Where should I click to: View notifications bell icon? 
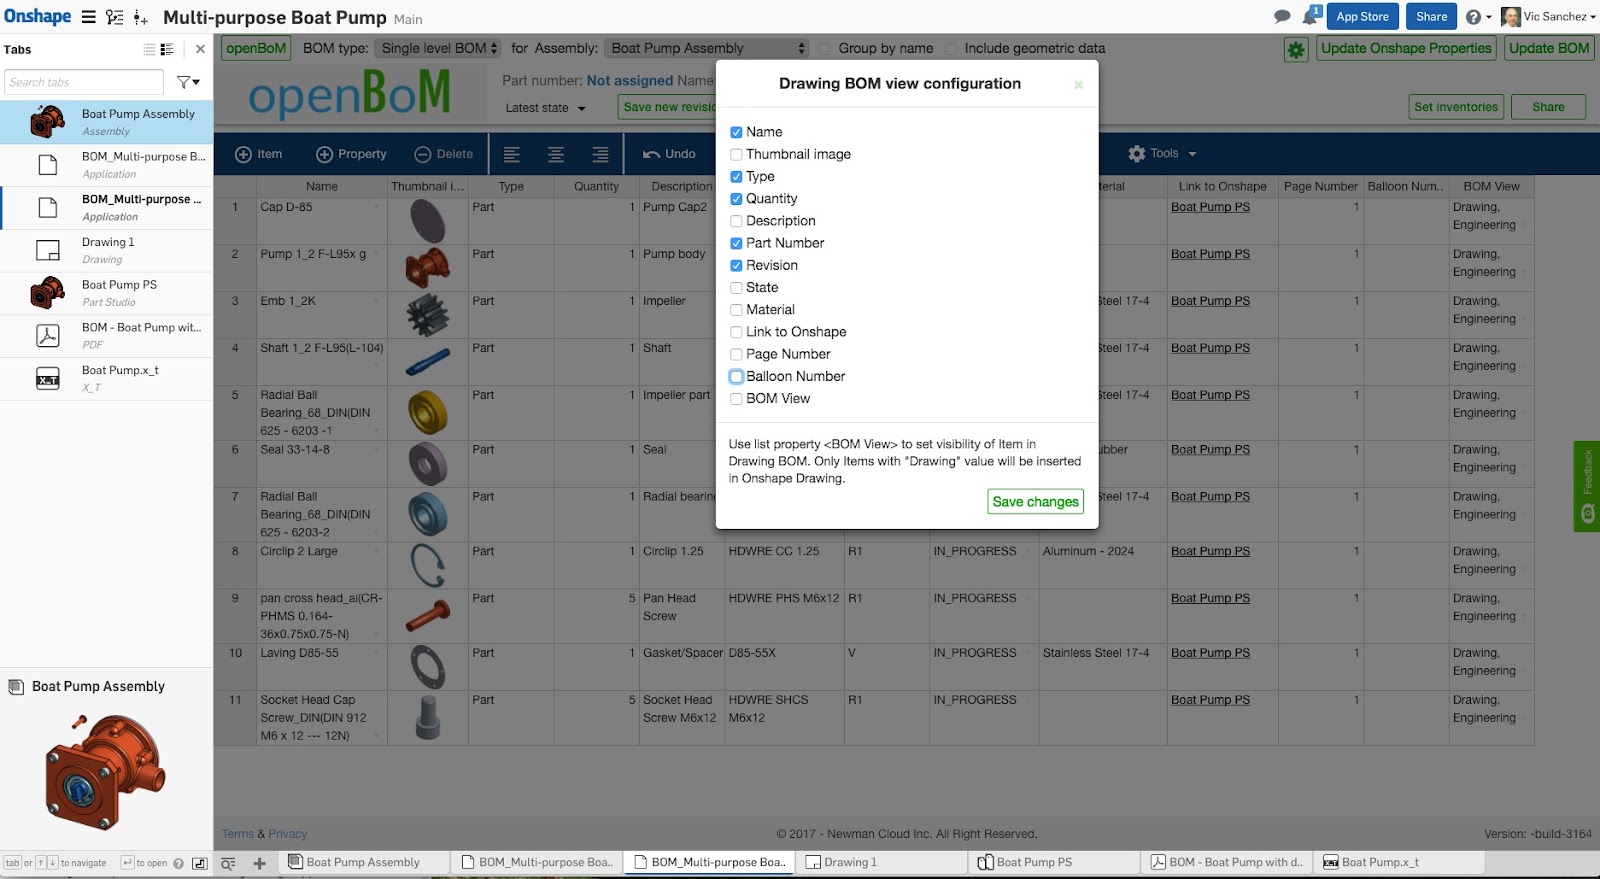coord(1311,16)
